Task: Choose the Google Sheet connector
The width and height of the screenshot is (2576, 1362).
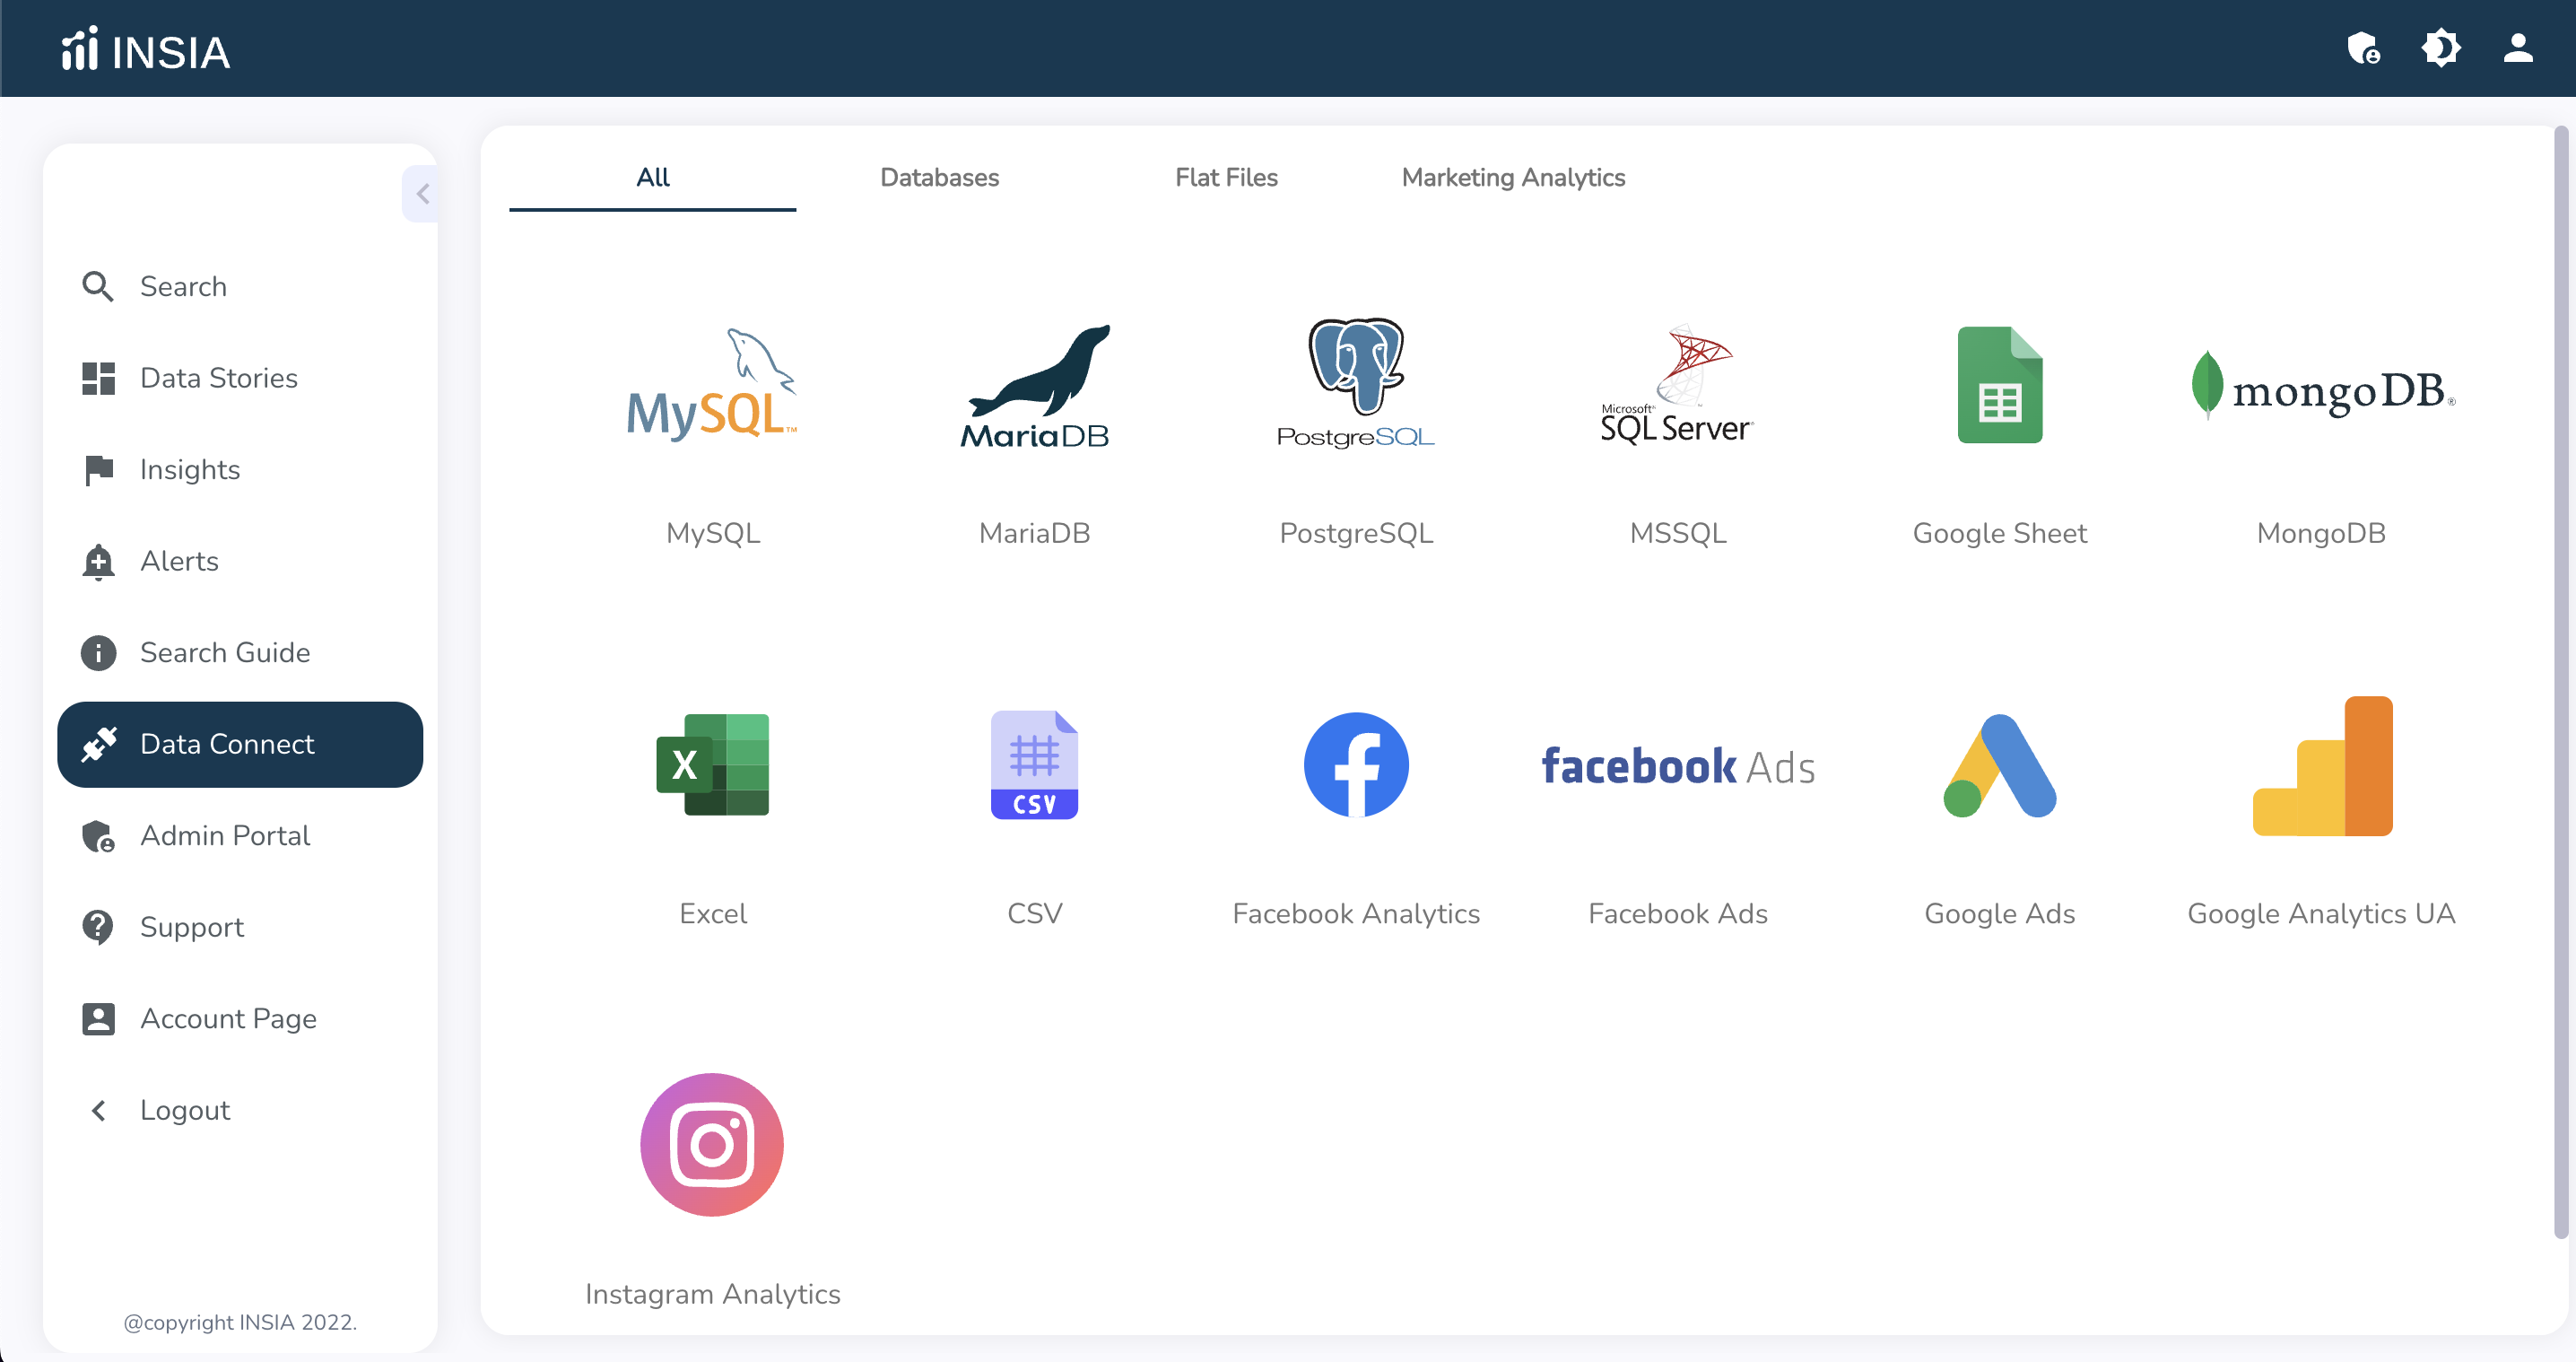Action: click(1999, 430)
